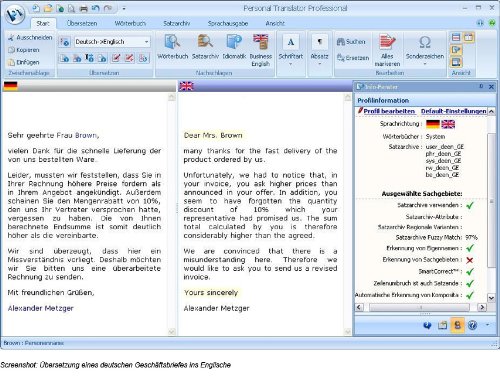Open the Deutsch->Englisch language dropdown

[112, 42]
